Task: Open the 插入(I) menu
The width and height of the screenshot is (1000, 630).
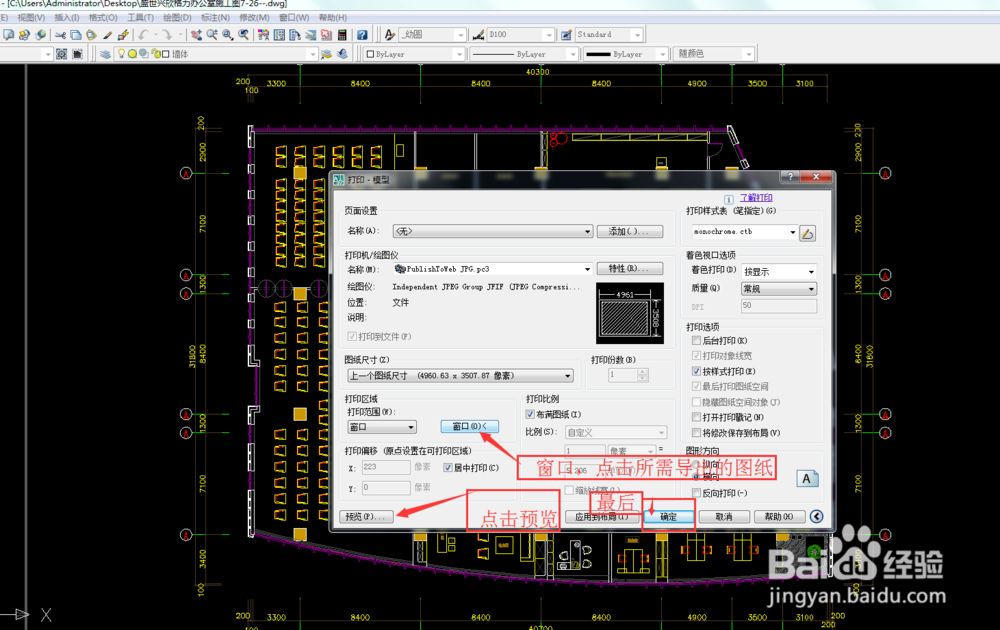Action: click(x=67, y=18)
